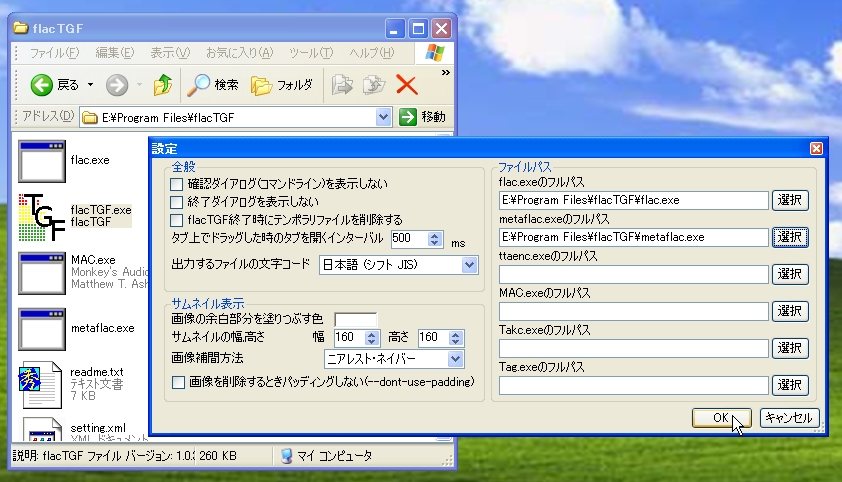This screenshot has height=482, width=842.
Task: Open the View (表示) menu
Action: tap(170, 53)
